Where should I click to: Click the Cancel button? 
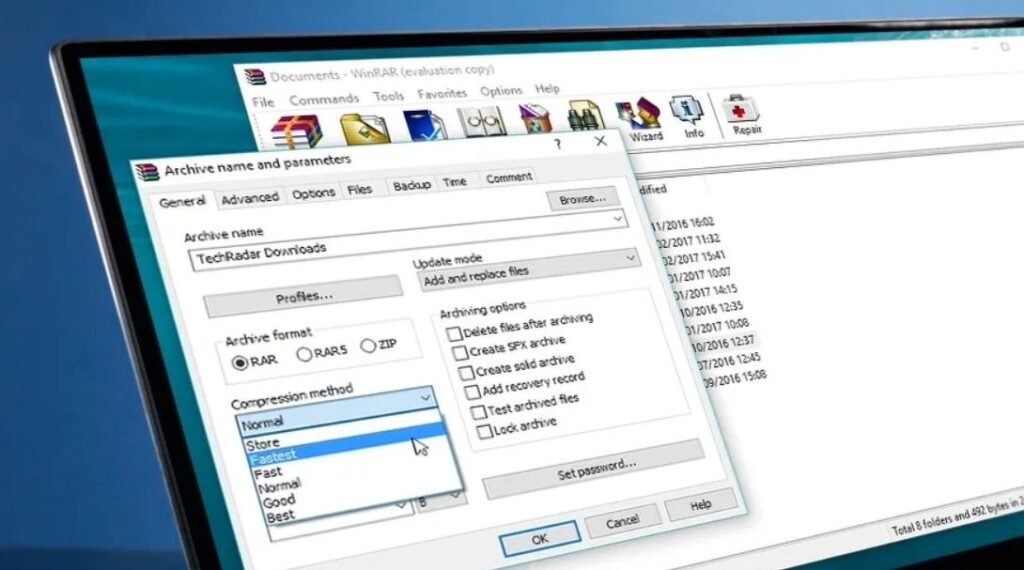(x=622, y=521)
